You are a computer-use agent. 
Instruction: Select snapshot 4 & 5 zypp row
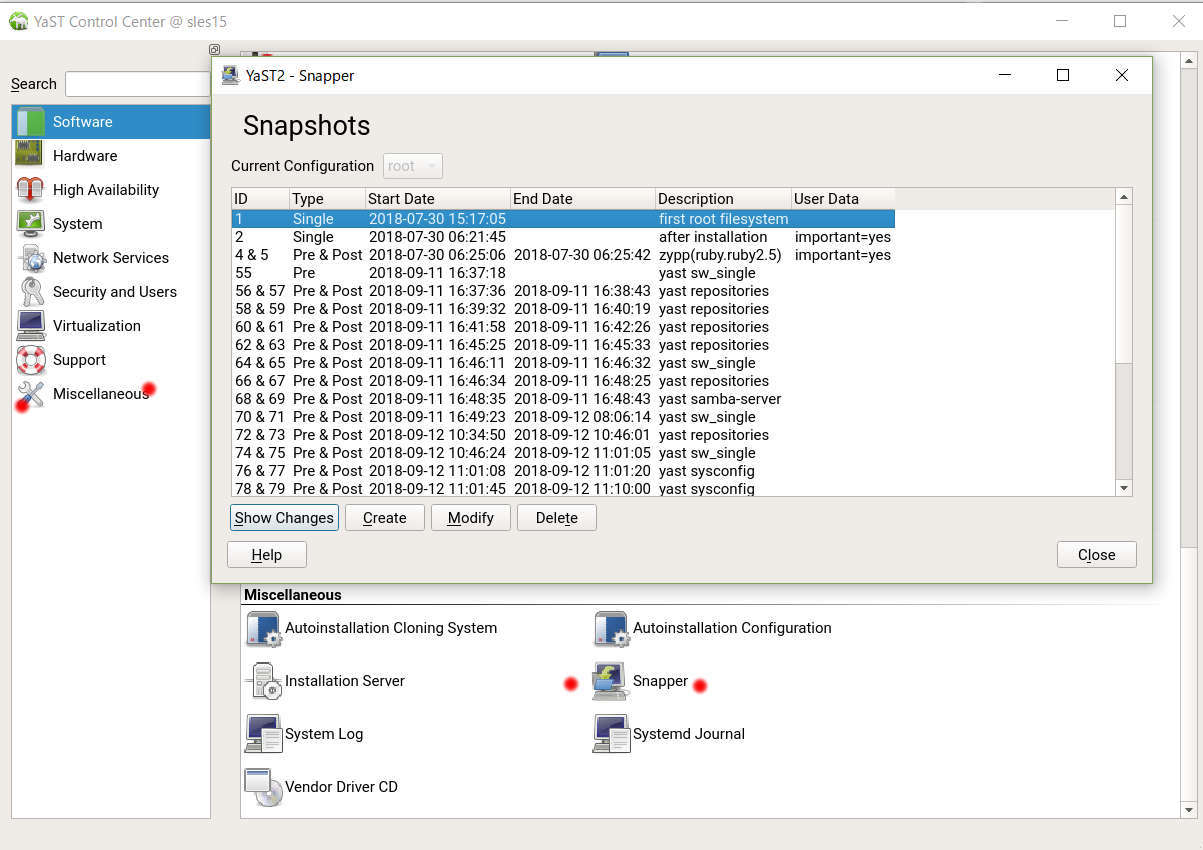pos(563,255)
